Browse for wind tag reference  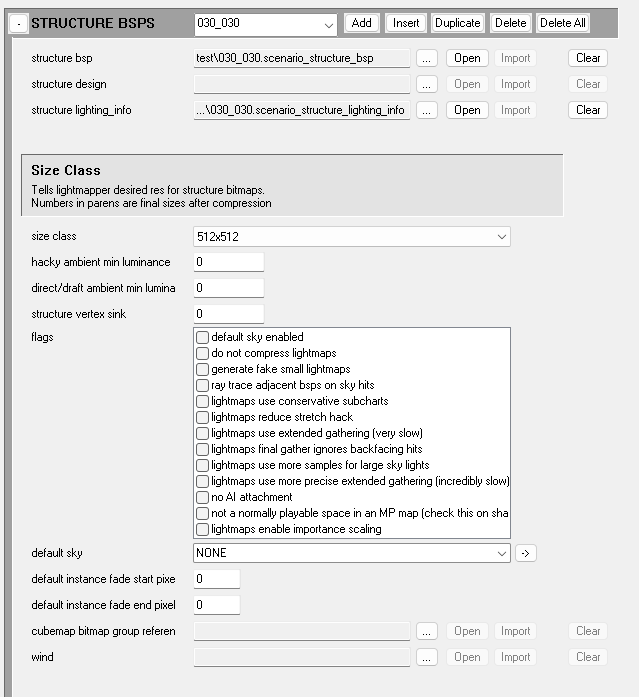pyautogui.click(x=427, y=657)
